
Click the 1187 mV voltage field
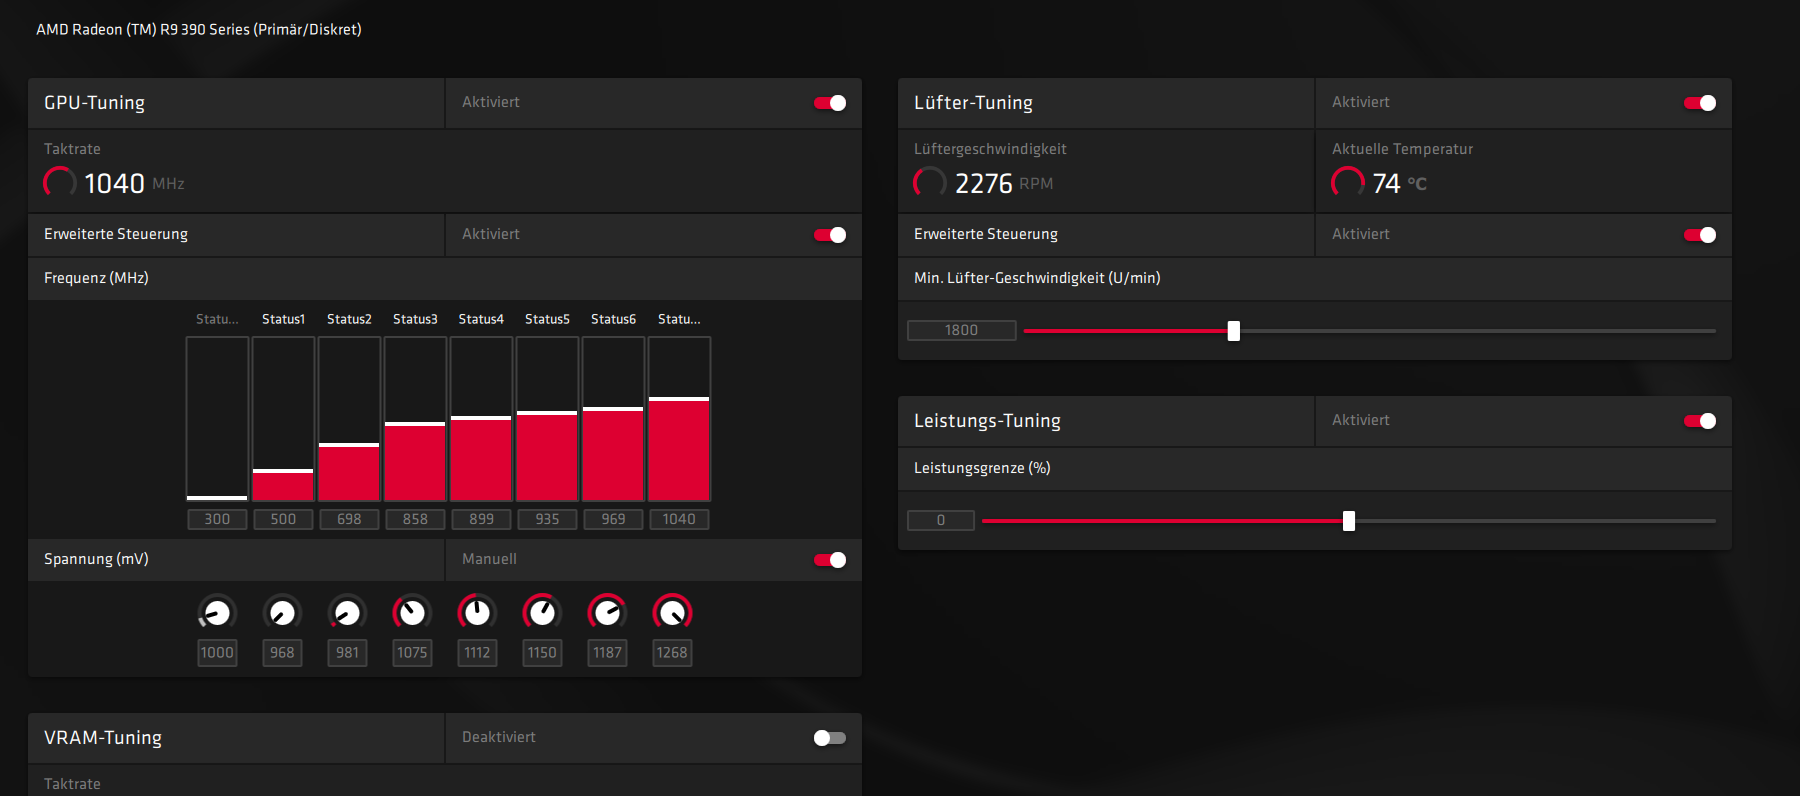click(x=607, y=653)
